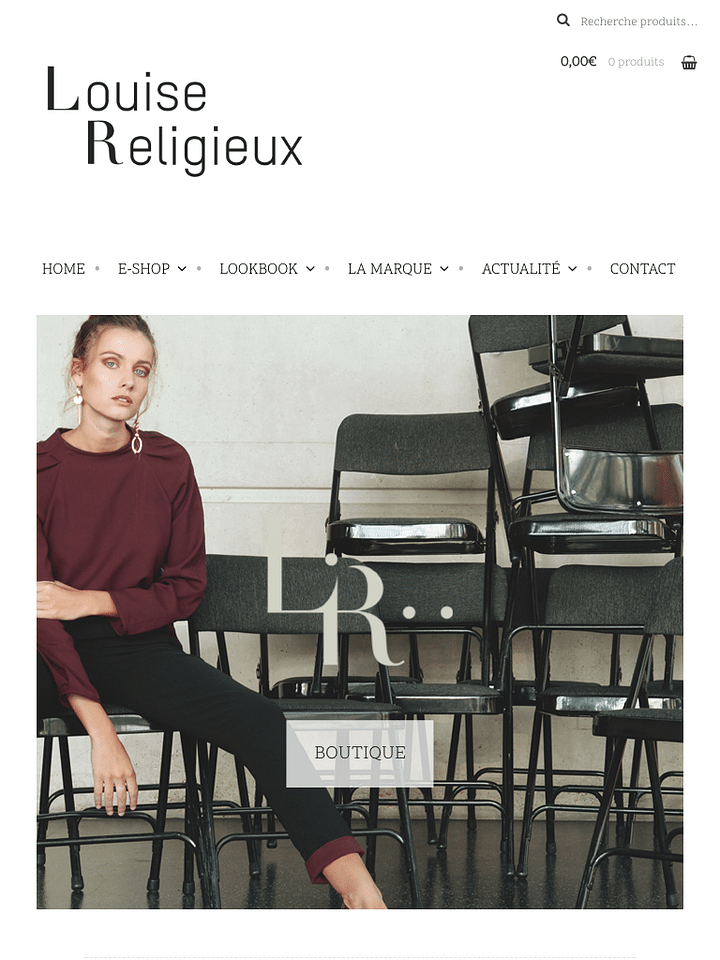Open the shopping basket icon
Image resolution: width=720 pixels, height=960 pixels.
689,62
